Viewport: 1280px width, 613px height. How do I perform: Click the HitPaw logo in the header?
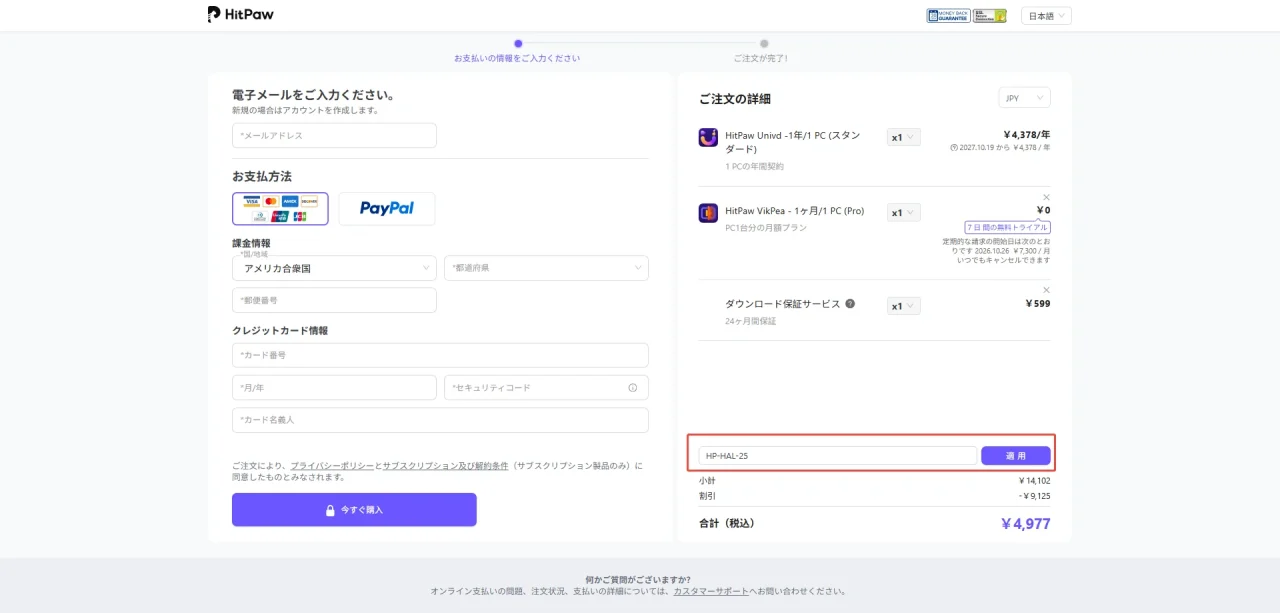[x=241, y=14]
